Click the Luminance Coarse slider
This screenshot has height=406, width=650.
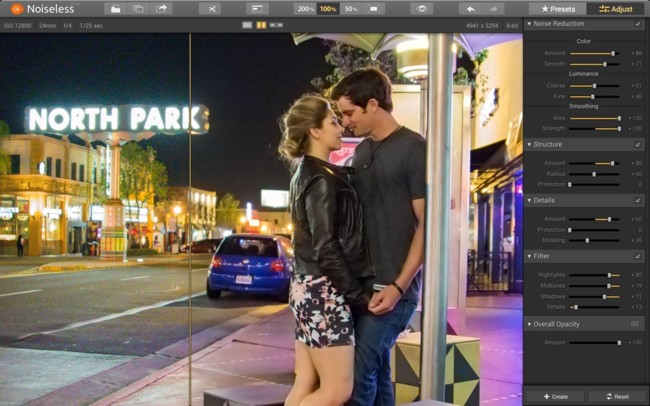point(594,86)
